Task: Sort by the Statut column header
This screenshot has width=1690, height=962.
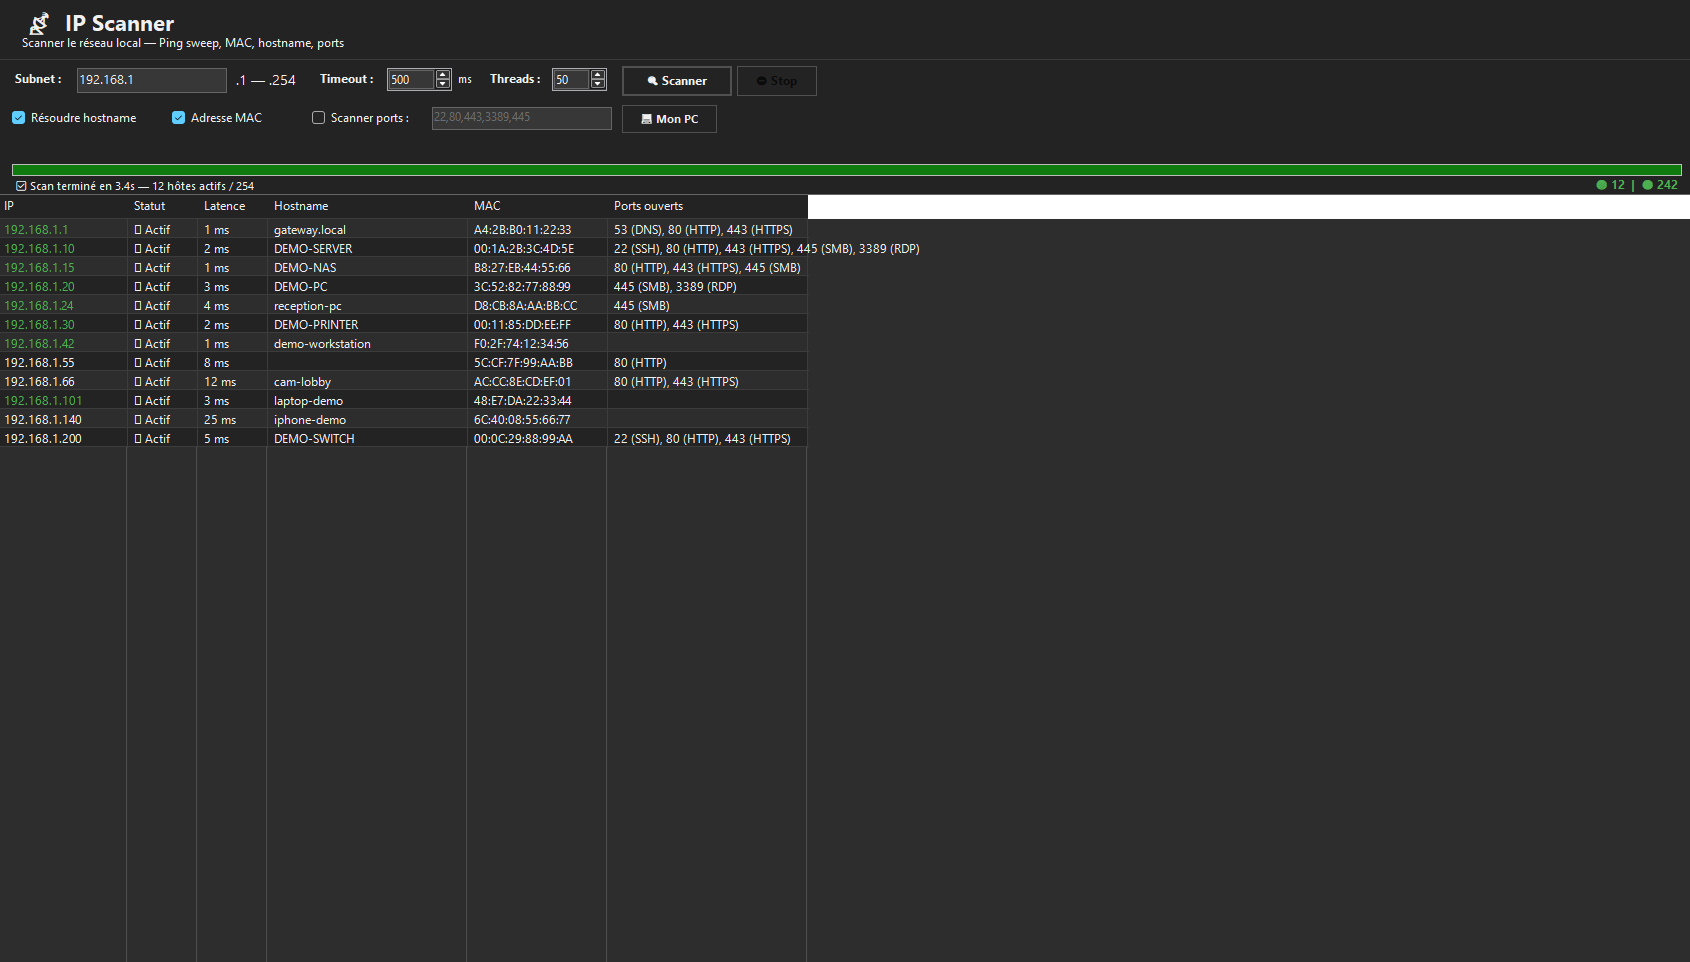Action: tap(162, 206)
